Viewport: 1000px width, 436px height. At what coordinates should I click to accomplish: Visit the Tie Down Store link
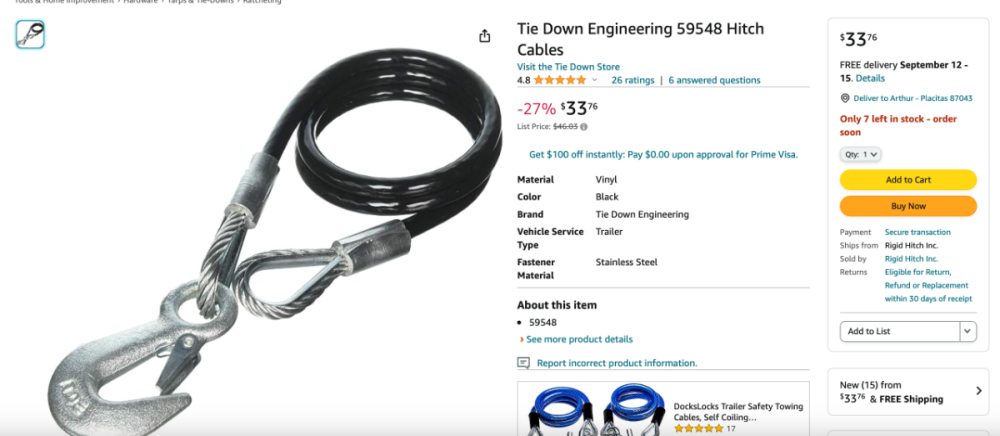pos(568,67)
